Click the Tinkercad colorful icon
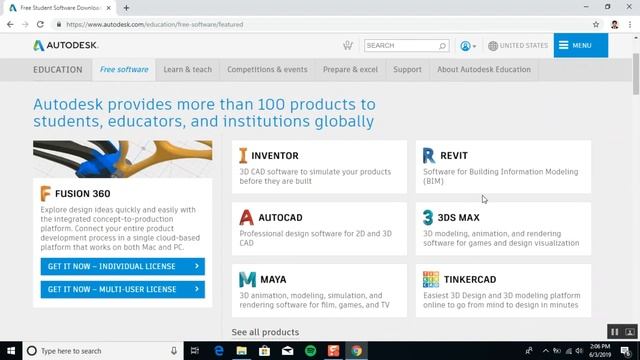640x360 pixels. pyautogui.click(x=431, y=280)
